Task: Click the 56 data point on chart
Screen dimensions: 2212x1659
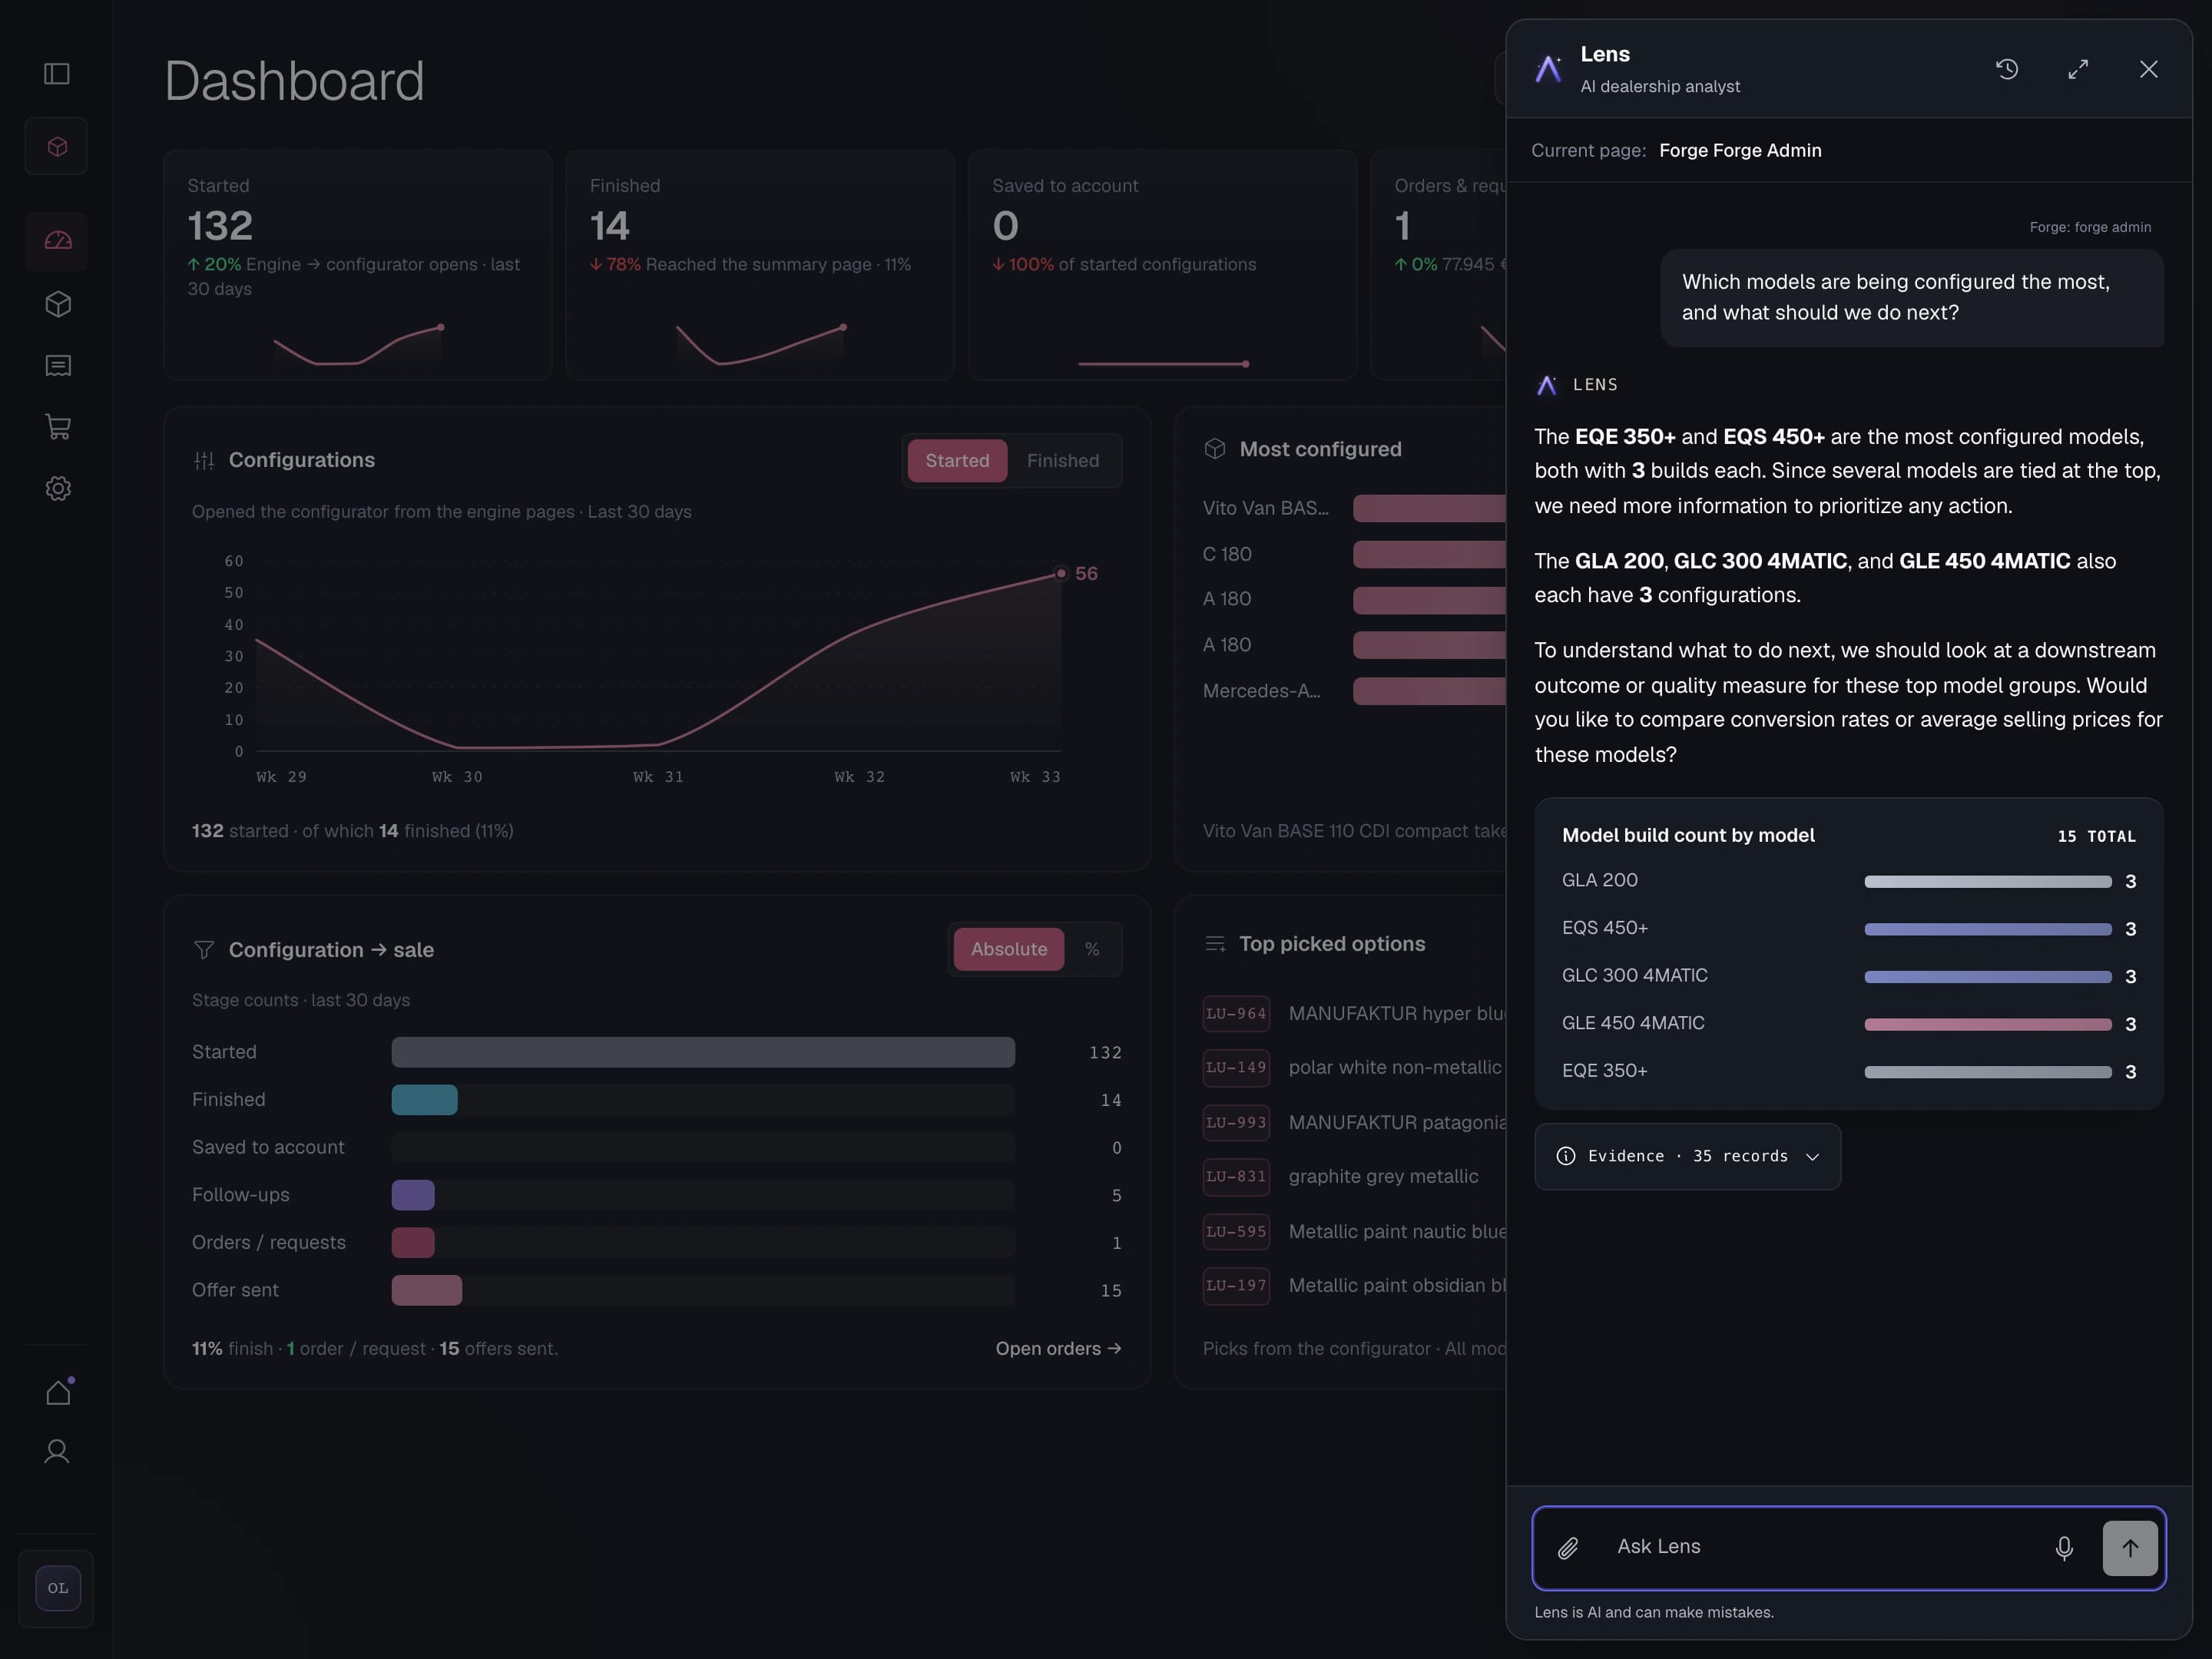Action: click(x=1061, y=573)
